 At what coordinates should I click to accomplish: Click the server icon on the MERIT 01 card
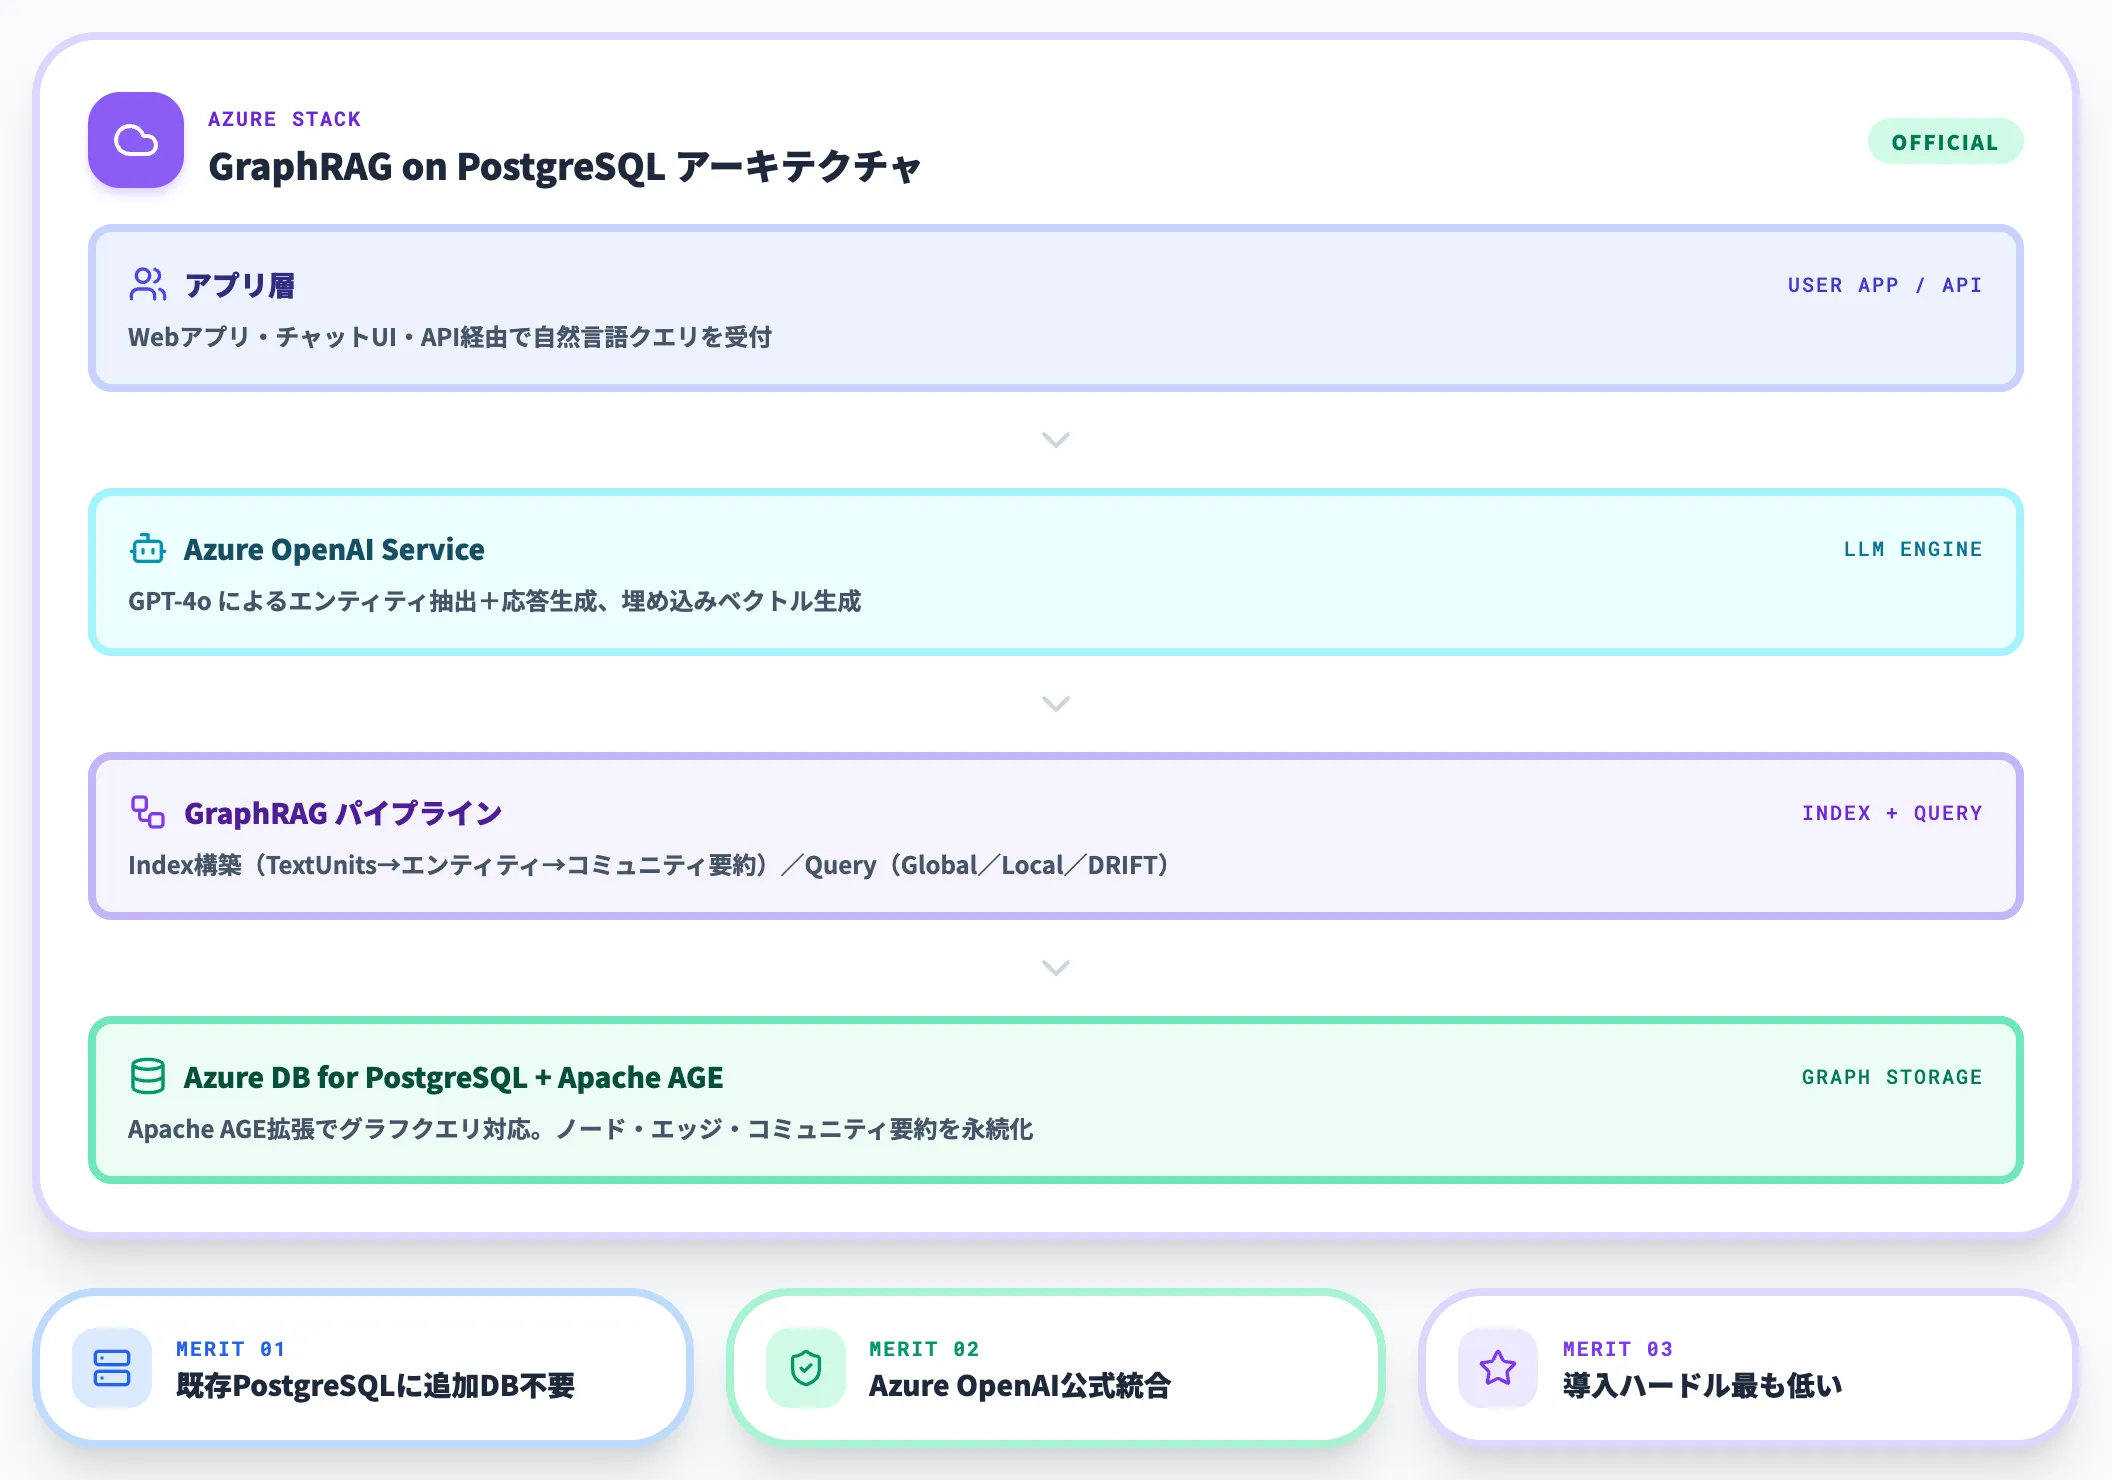click(x=112, y=1368)
